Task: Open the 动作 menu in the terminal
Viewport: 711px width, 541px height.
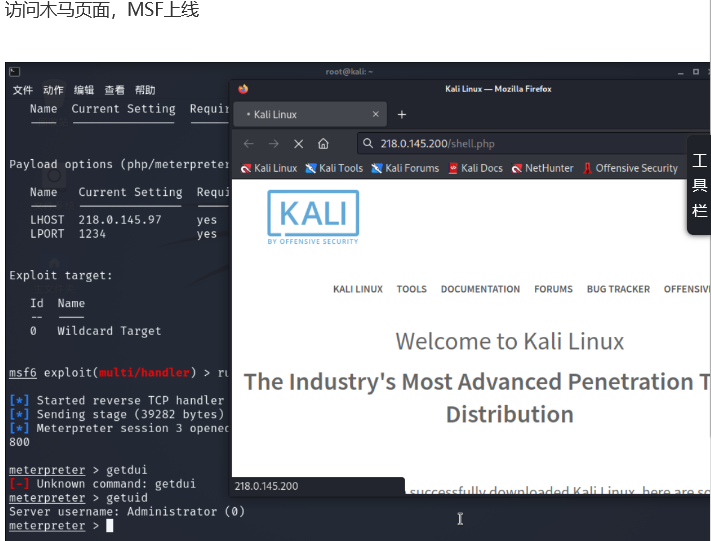Action: coord(53,90)
